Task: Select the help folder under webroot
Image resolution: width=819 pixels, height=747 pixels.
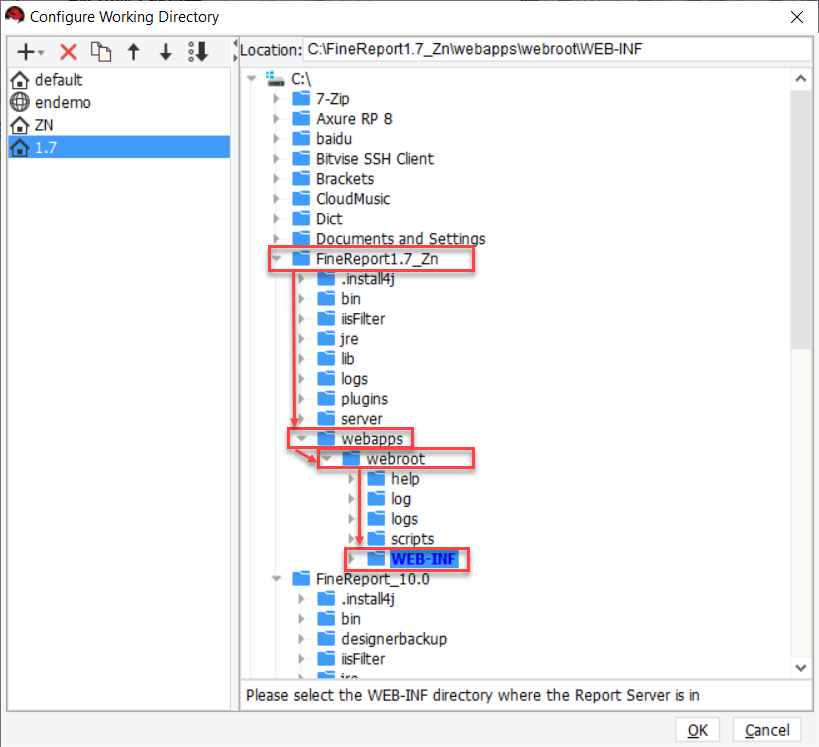Action: coord(405,479)
